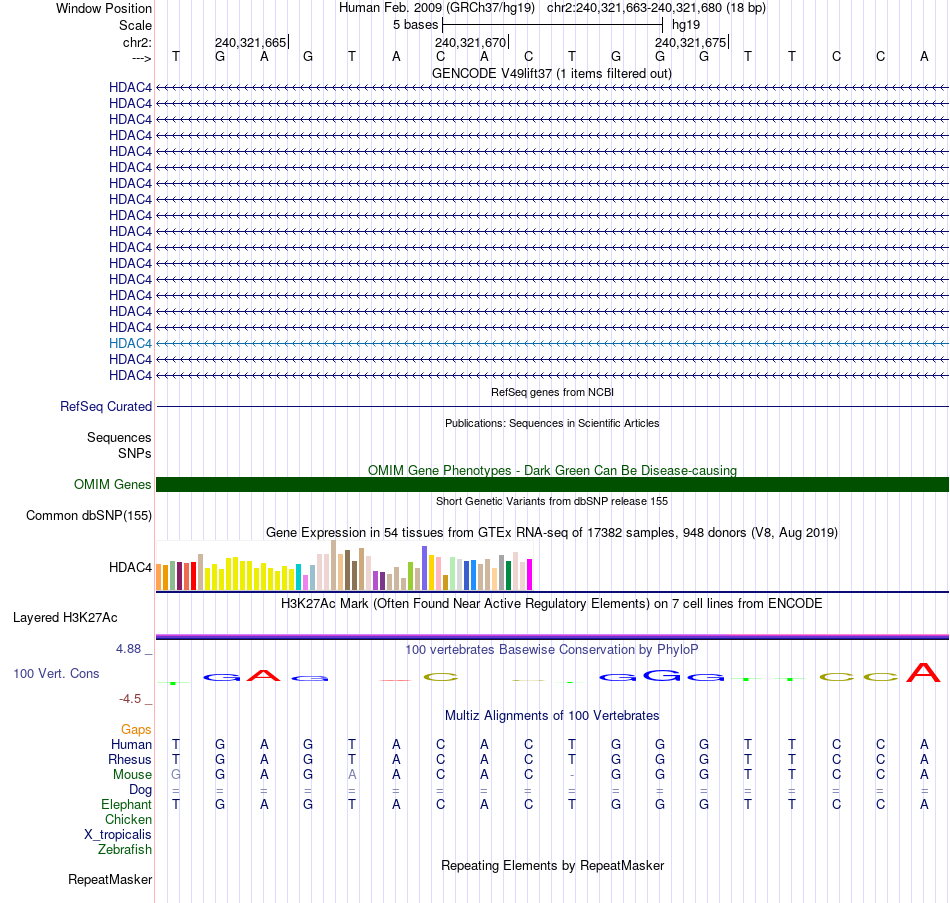Click 'Publications: Sequences in Scientific Articles' title
950x903 pixels.
552,424
